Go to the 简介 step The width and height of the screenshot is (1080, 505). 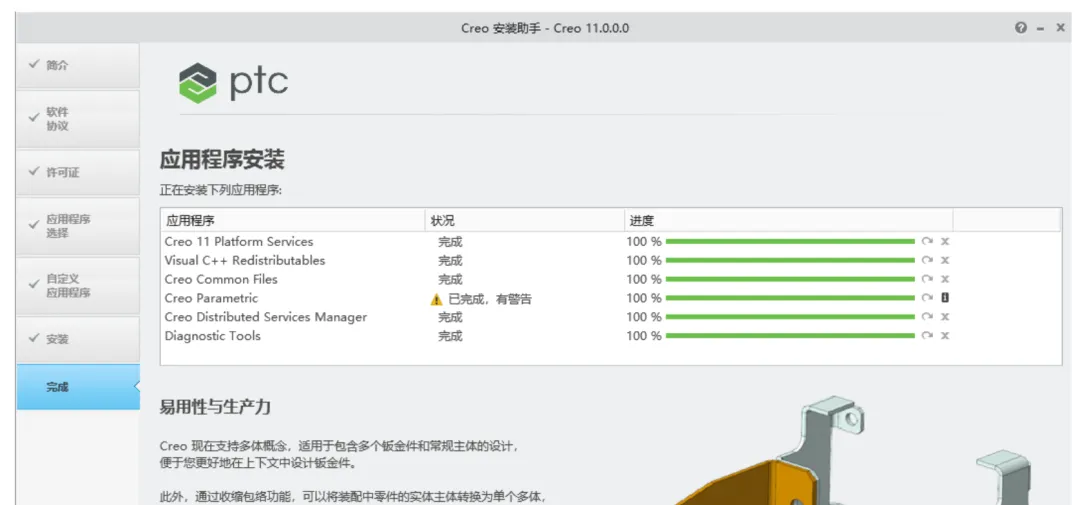[78, 66]
